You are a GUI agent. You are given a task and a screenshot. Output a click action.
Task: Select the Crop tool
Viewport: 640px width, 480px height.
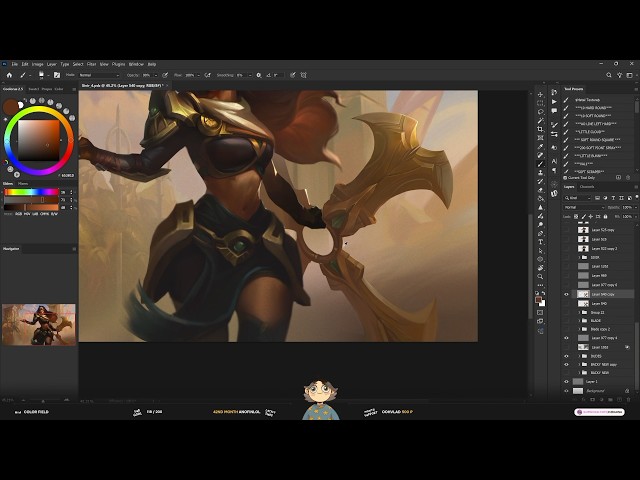click(540, 129)
